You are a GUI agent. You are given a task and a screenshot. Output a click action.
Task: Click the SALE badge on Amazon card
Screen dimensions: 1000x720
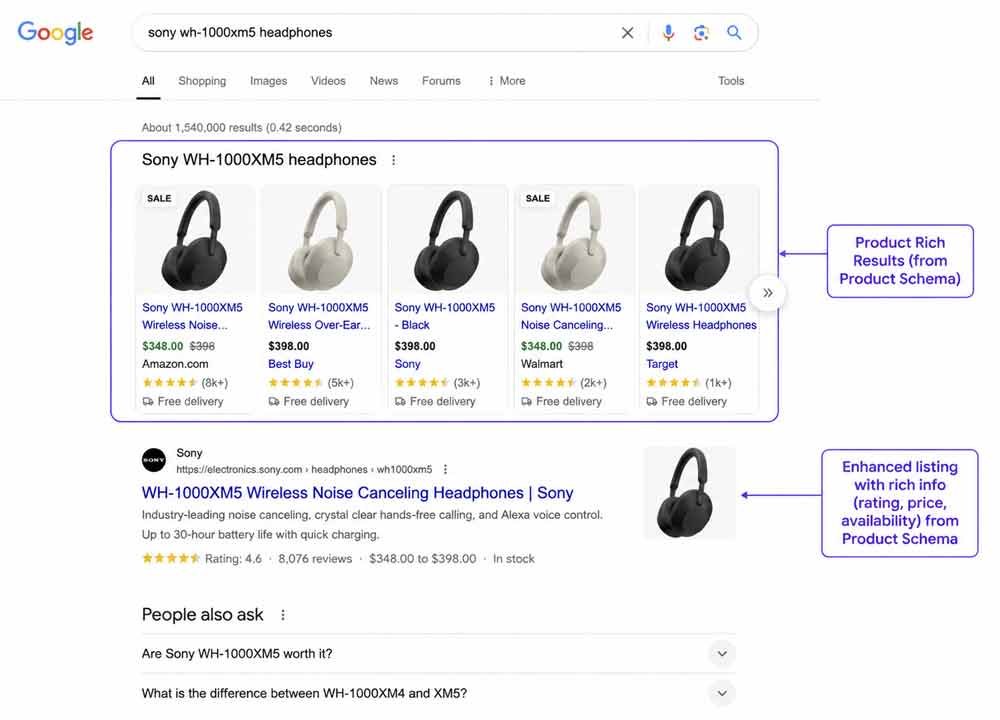click(159, 198)
